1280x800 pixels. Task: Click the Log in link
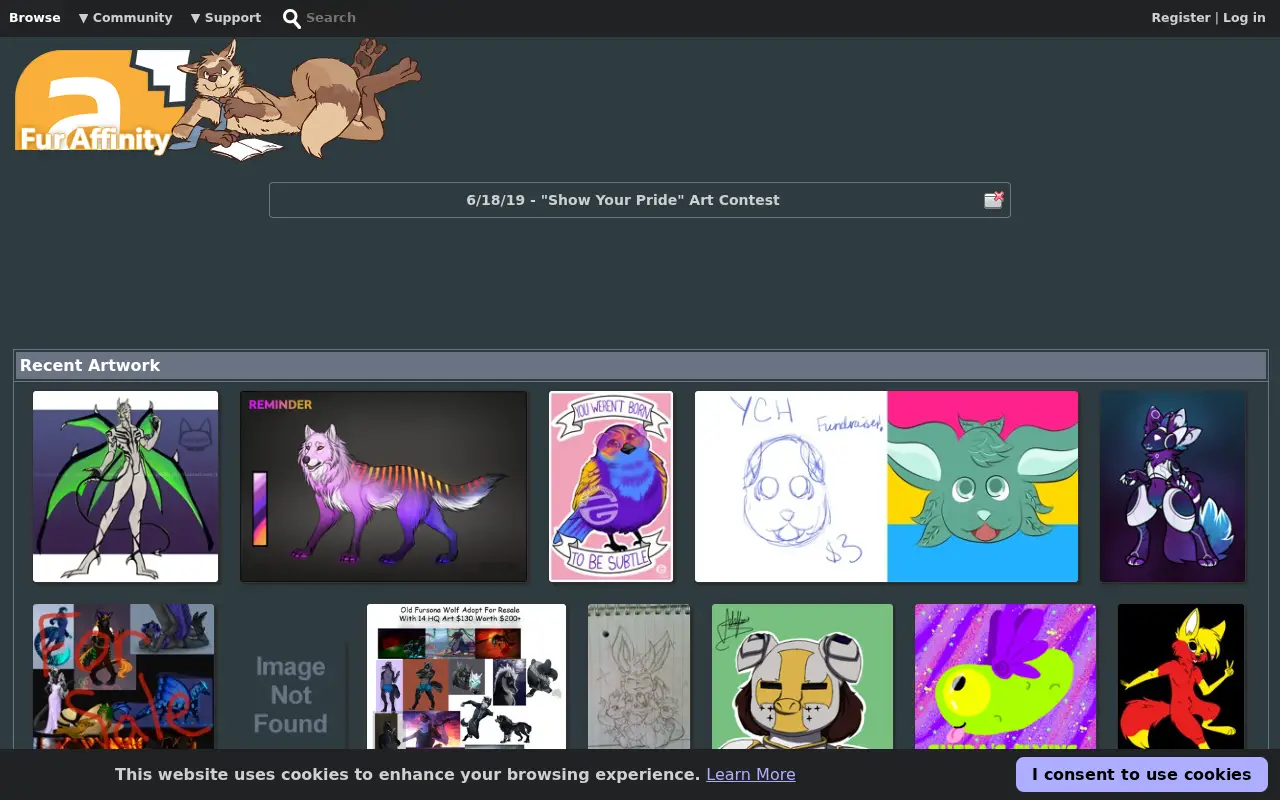[1244, 18]
